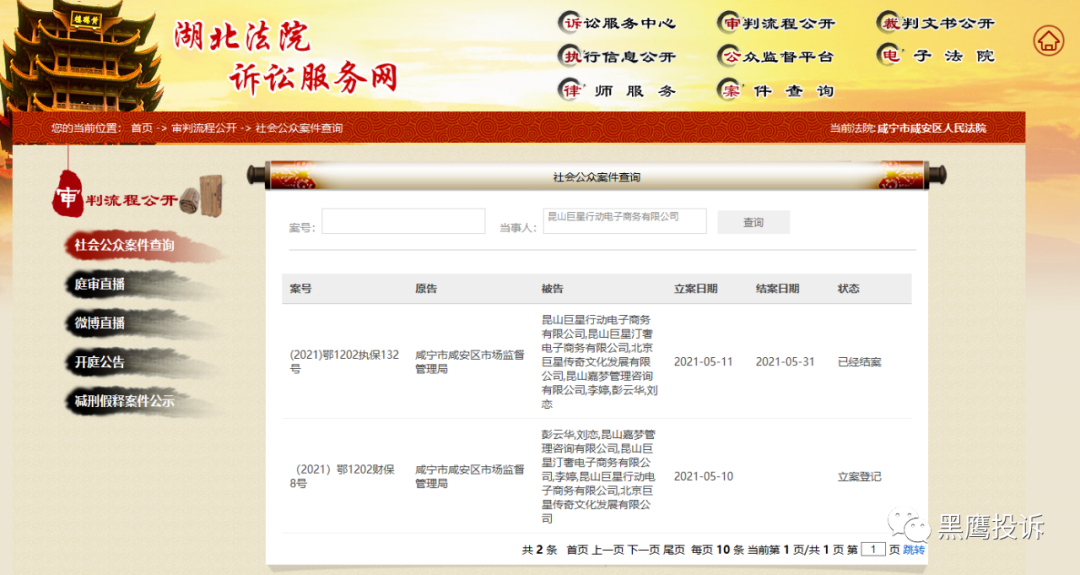This screenshot has width=1080, height=575.
Task: Click 状态 column header
Action: click(x=849, y=289)
